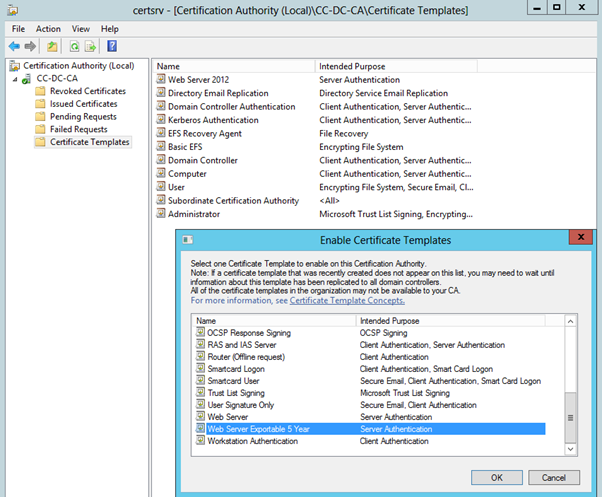Select the Revoked Certificates folder
602x497 pixels.
click(88, 91)
